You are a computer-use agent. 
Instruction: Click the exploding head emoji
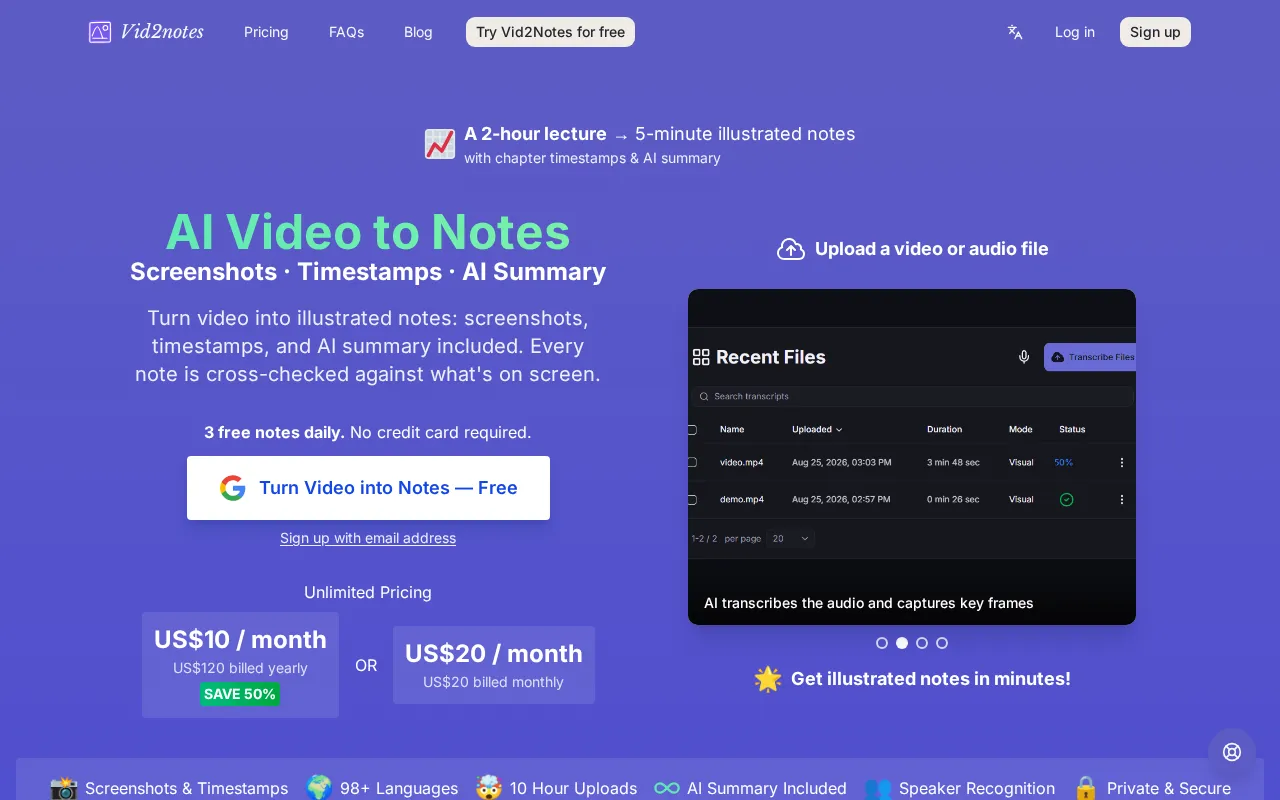coord(489,788)
